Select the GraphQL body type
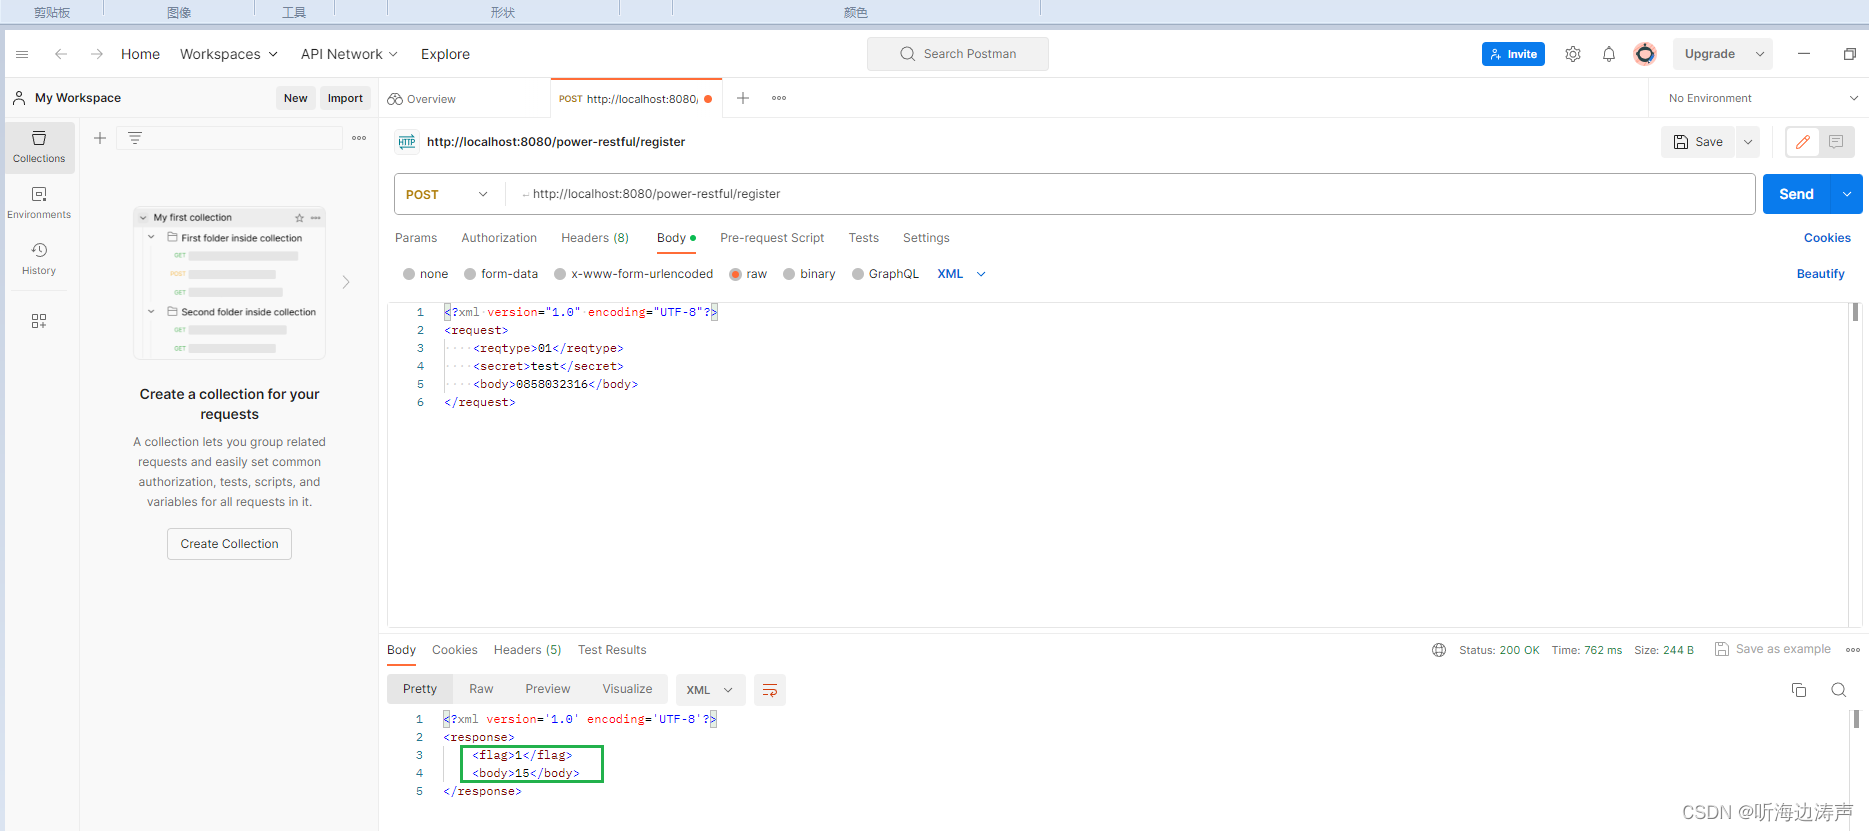1869x831 pixels. click(858, 274)
